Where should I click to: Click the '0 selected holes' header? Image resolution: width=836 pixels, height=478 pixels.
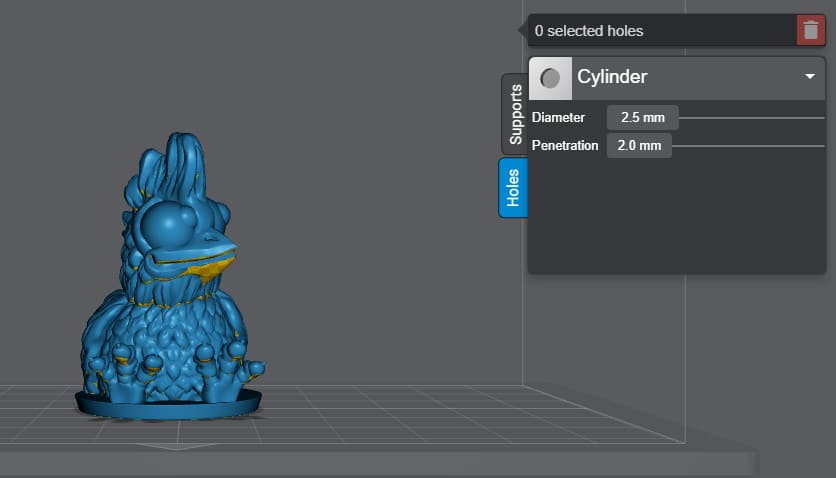click(589, 31)
